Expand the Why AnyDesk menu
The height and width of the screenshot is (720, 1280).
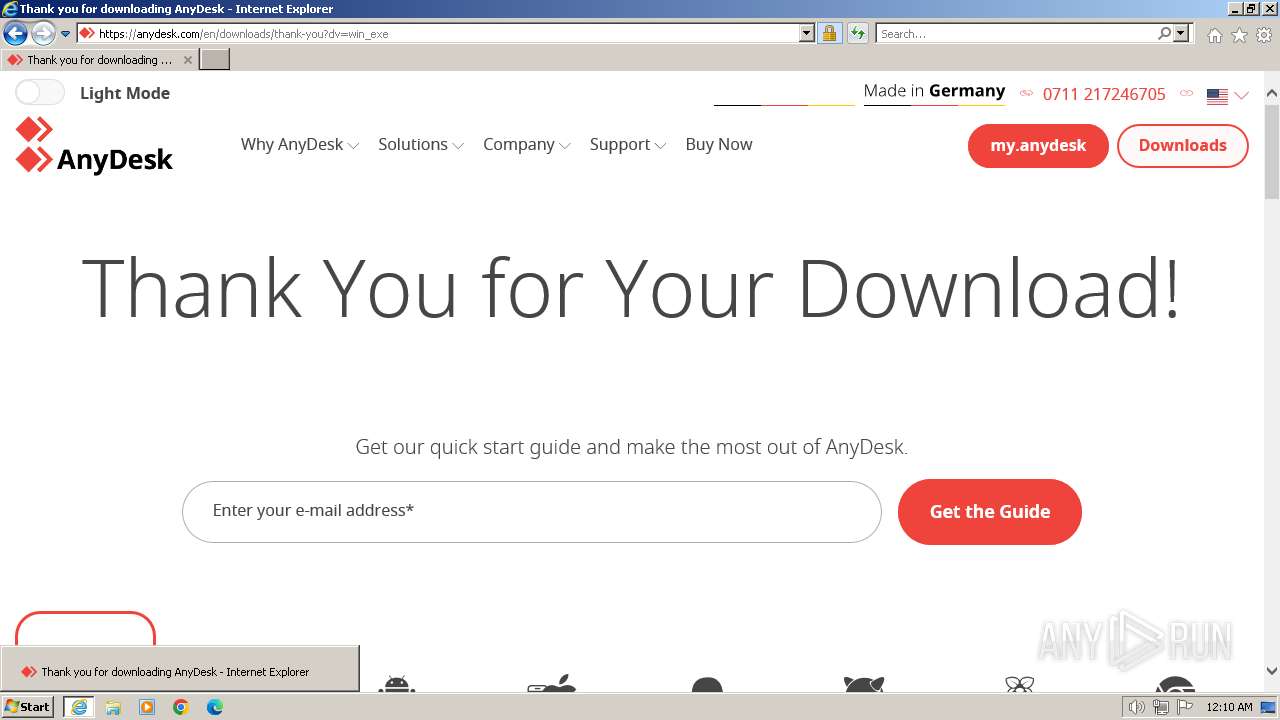299,144
